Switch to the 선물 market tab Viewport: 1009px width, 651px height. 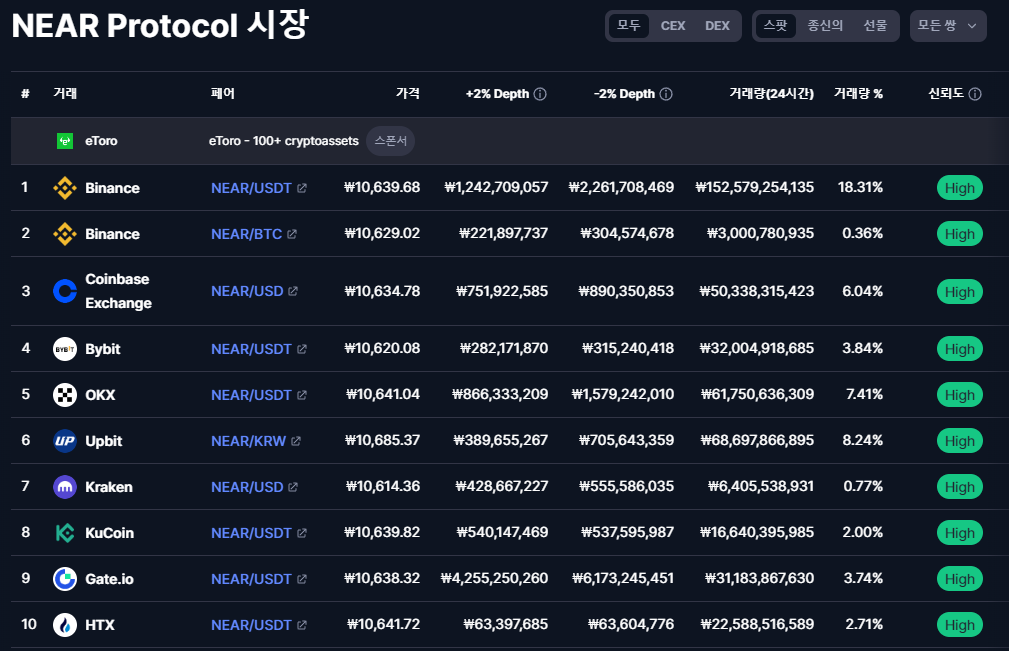click(x=875, y=26)
